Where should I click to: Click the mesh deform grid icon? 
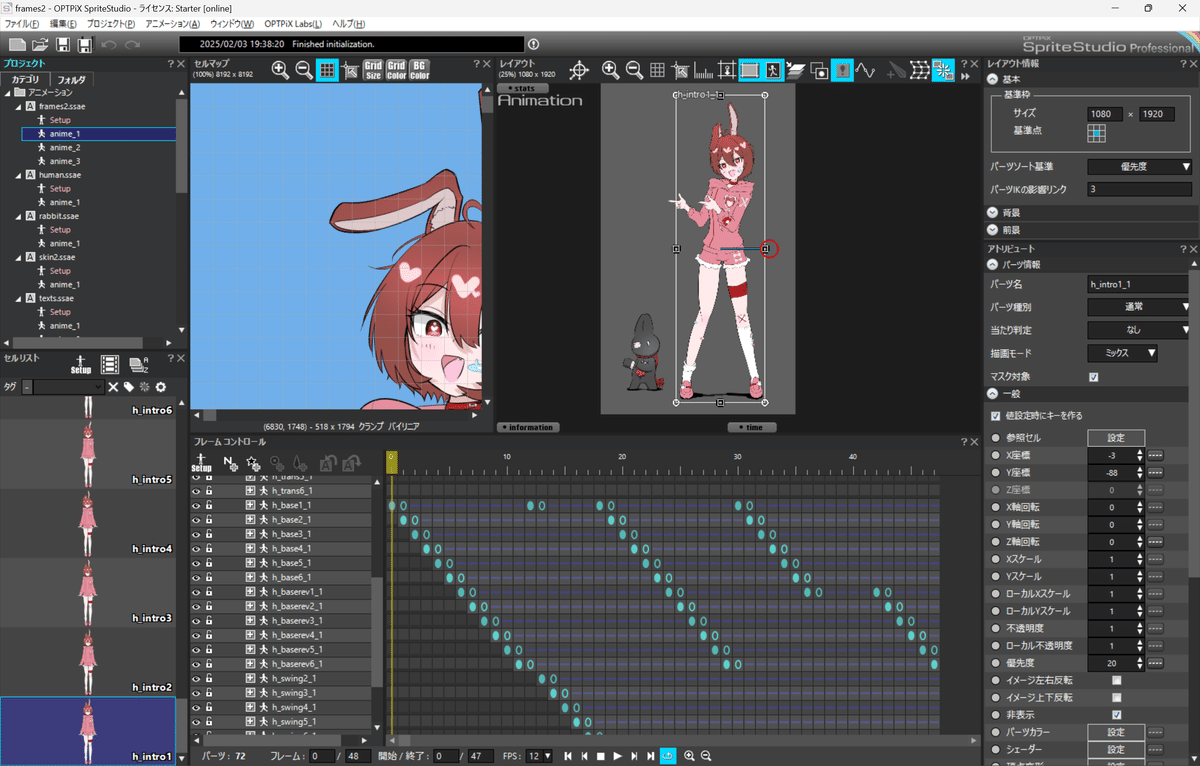(x=920, y=70)
